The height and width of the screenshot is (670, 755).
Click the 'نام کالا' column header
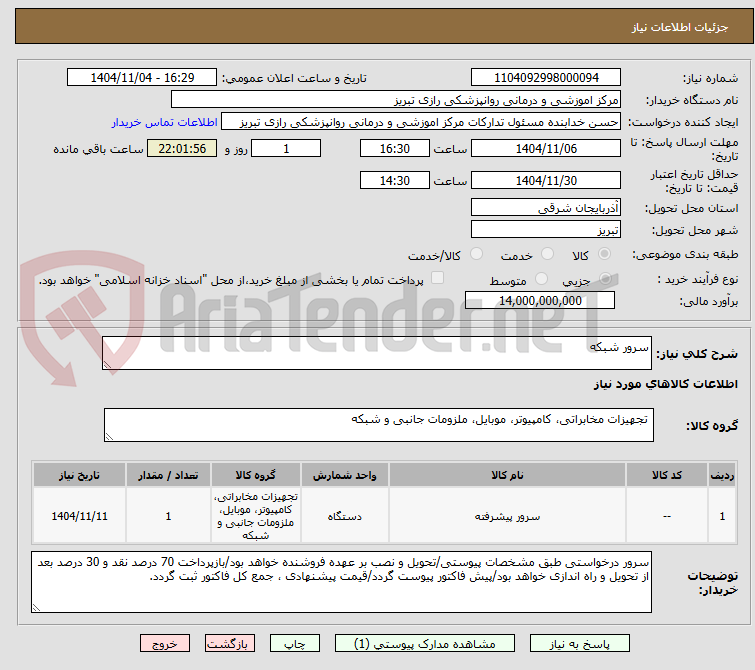click(x=507, y=475)
